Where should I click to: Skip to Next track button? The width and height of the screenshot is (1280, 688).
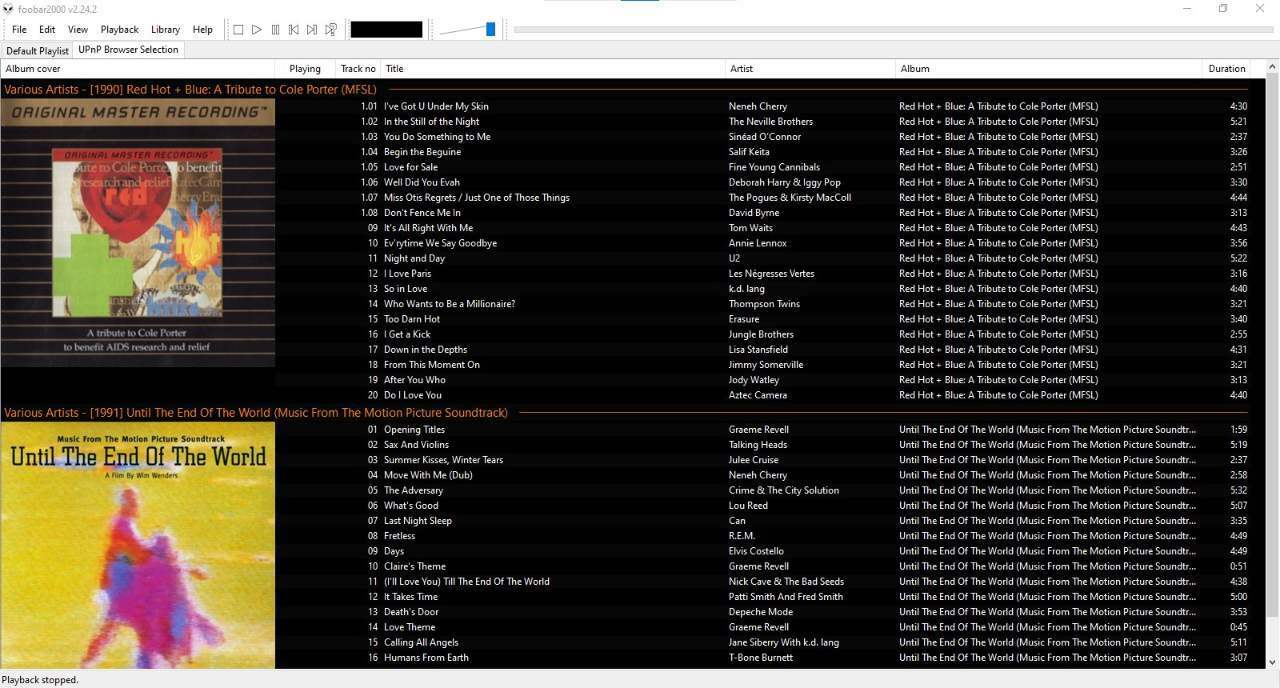click(312, 30)
